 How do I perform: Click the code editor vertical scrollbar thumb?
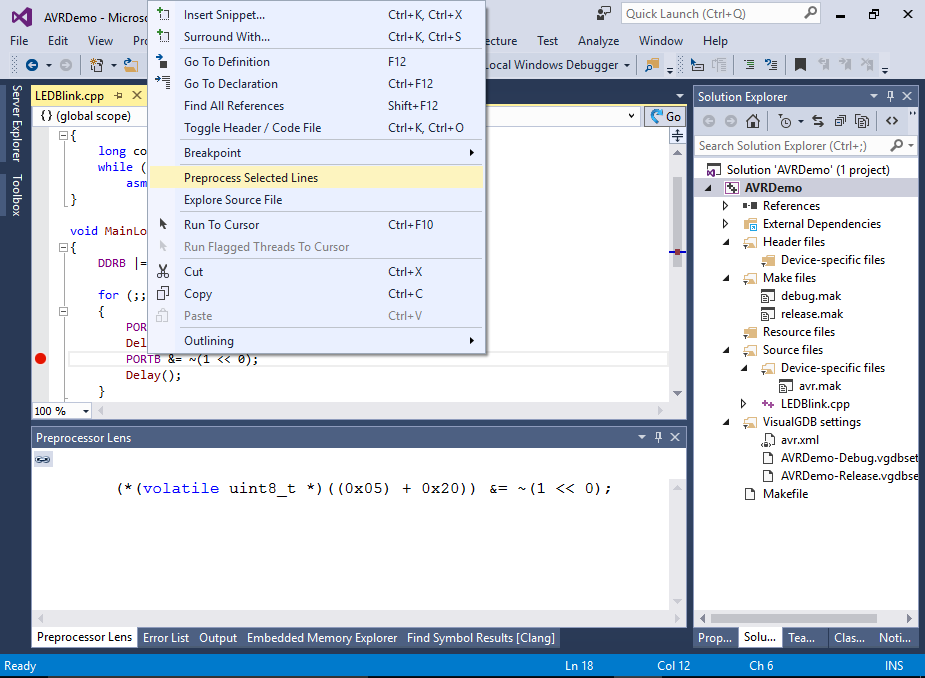point(677,221)
